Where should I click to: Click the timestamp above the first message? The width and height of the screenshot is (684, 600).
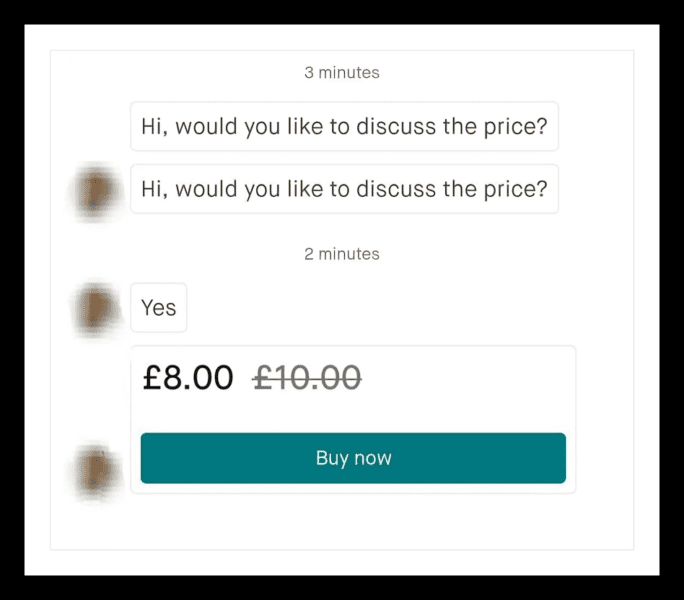[x=342, y=72]
